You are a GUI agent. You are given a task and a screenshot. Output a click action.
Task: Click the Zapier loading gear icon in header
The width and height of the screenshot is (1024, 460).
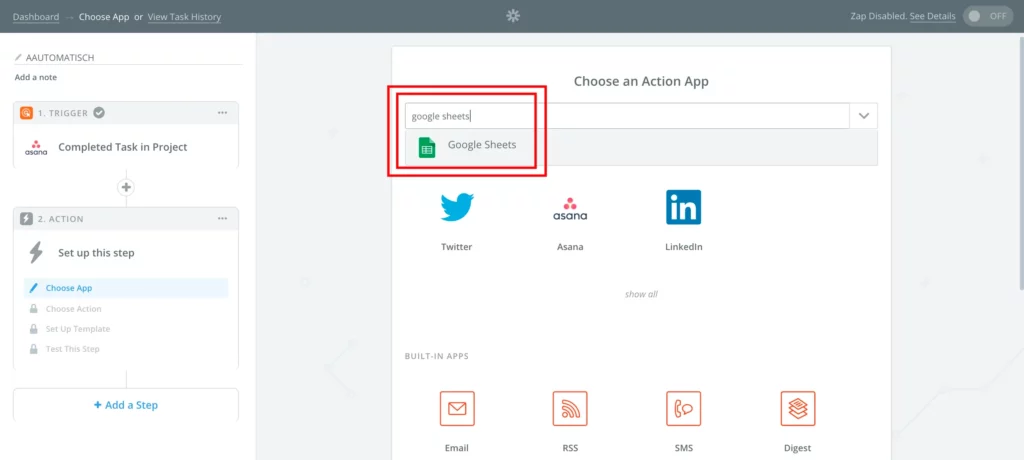point(513,16)
